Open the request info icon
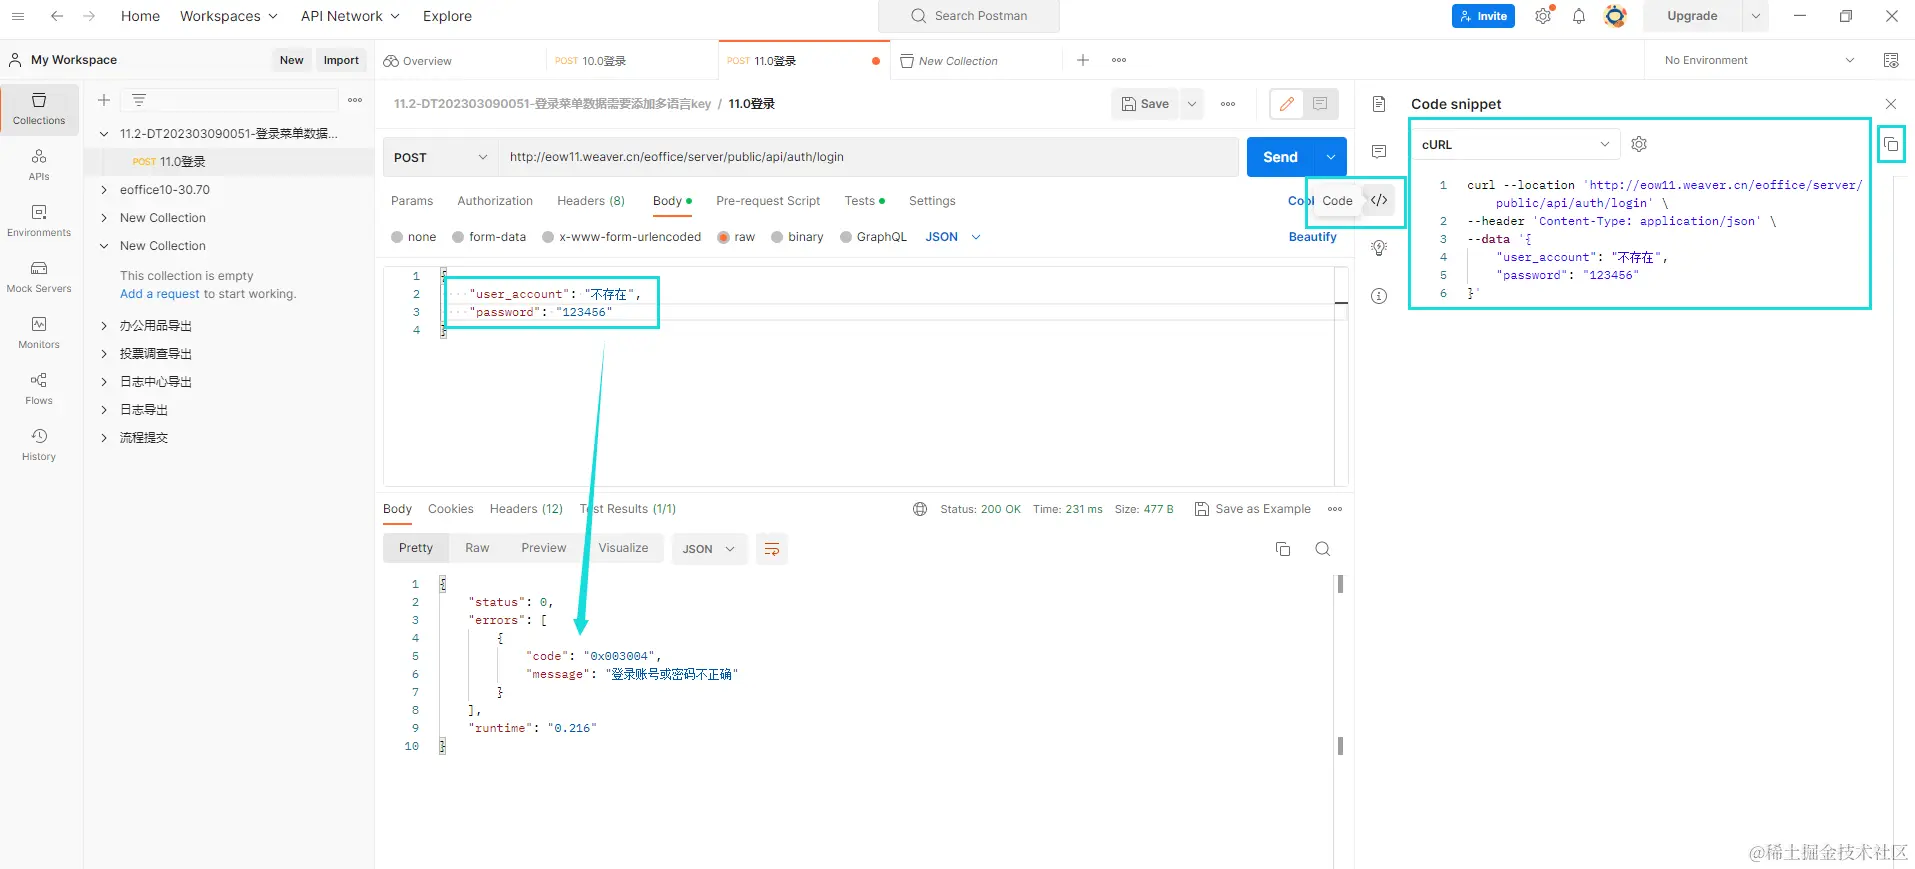This screenshot has width=1915, height=869. click(x=1379, y=295)
